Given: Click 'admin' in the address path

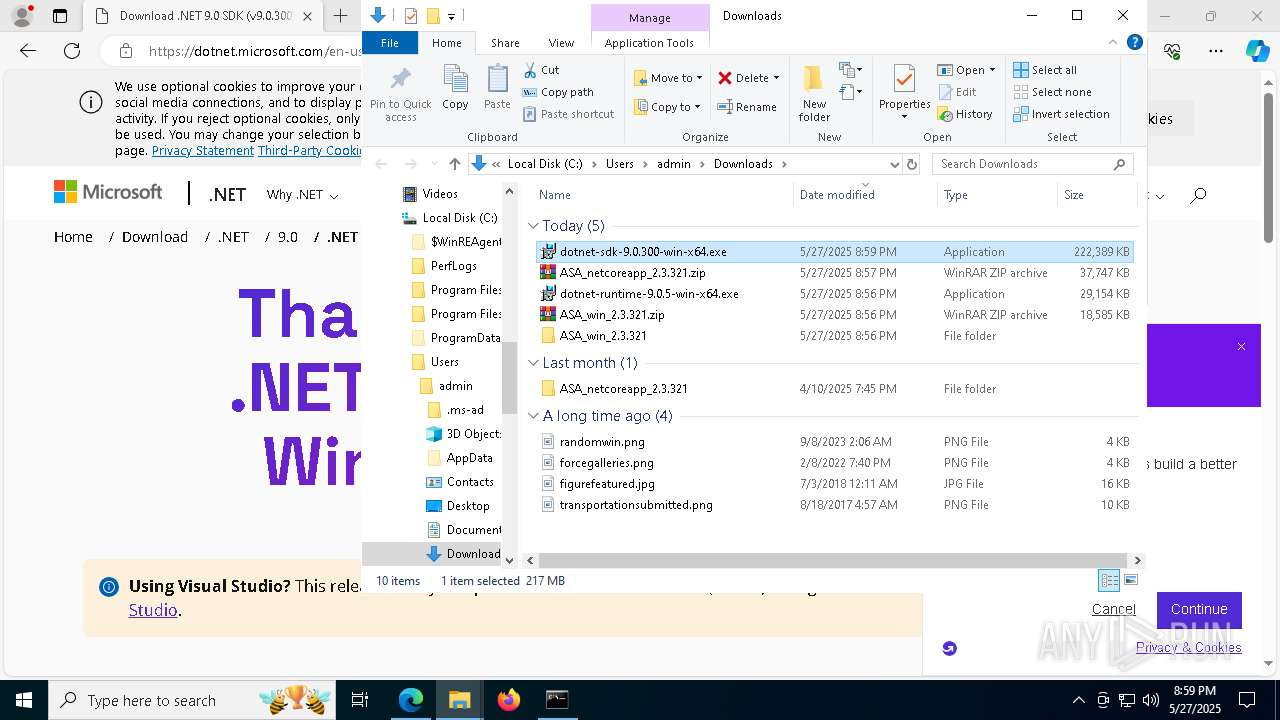Looking at the screenshot, I should click(x=673, y=164).
